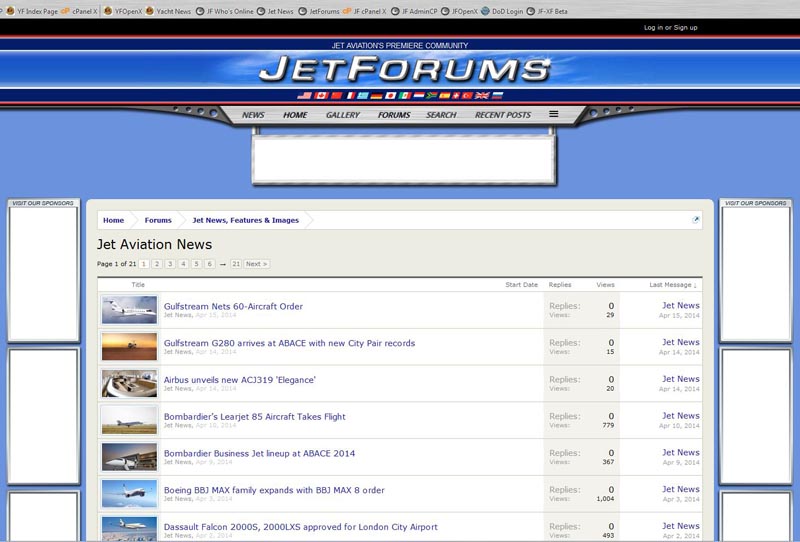Screen dimensions: 800x542
Task: Click thumbnail of Gulfstream G280 ABACE thread
Action: tap(129, 347)
